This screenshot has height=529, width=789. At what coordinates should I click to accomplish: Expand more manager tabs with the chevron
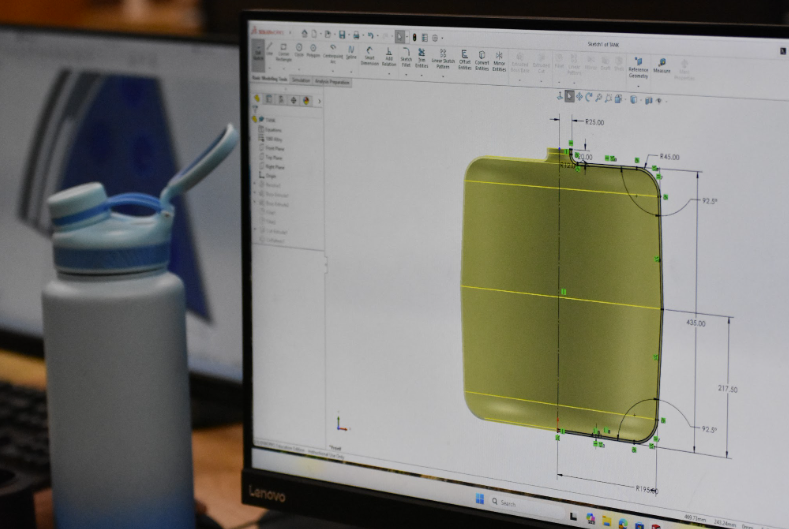click(319, 102)
